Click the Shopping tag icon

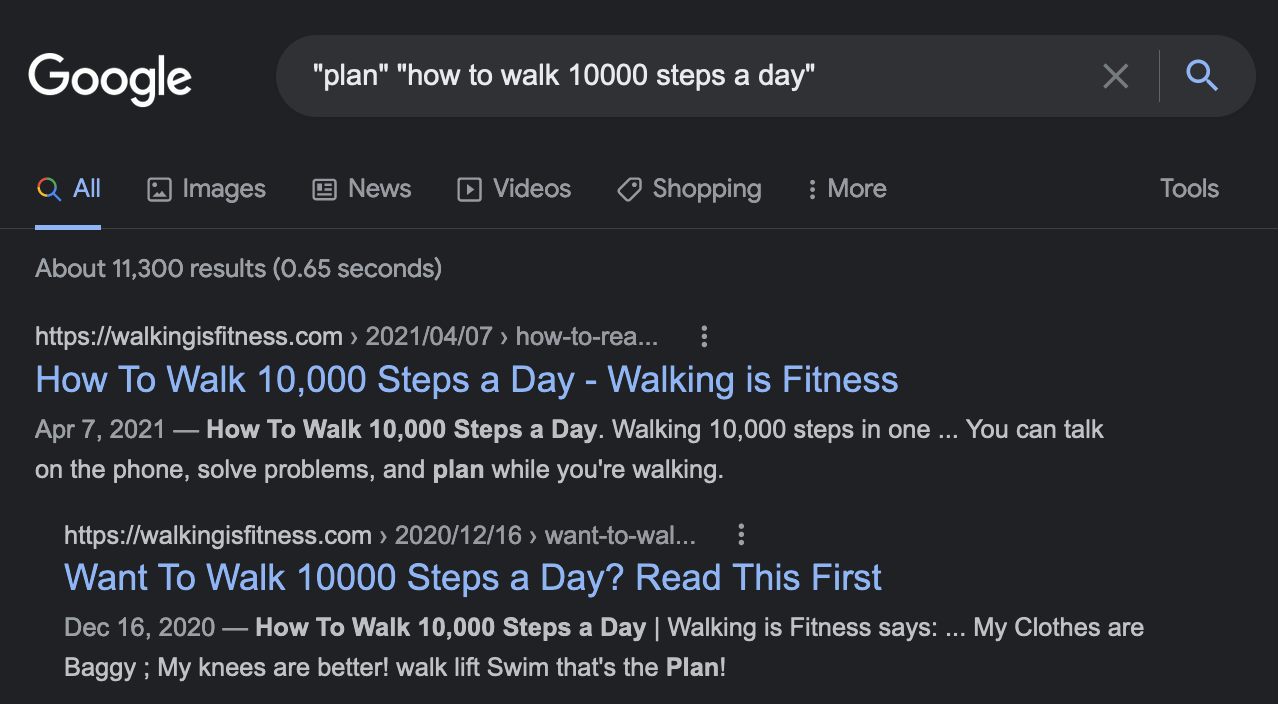click(x=629, y=189)
